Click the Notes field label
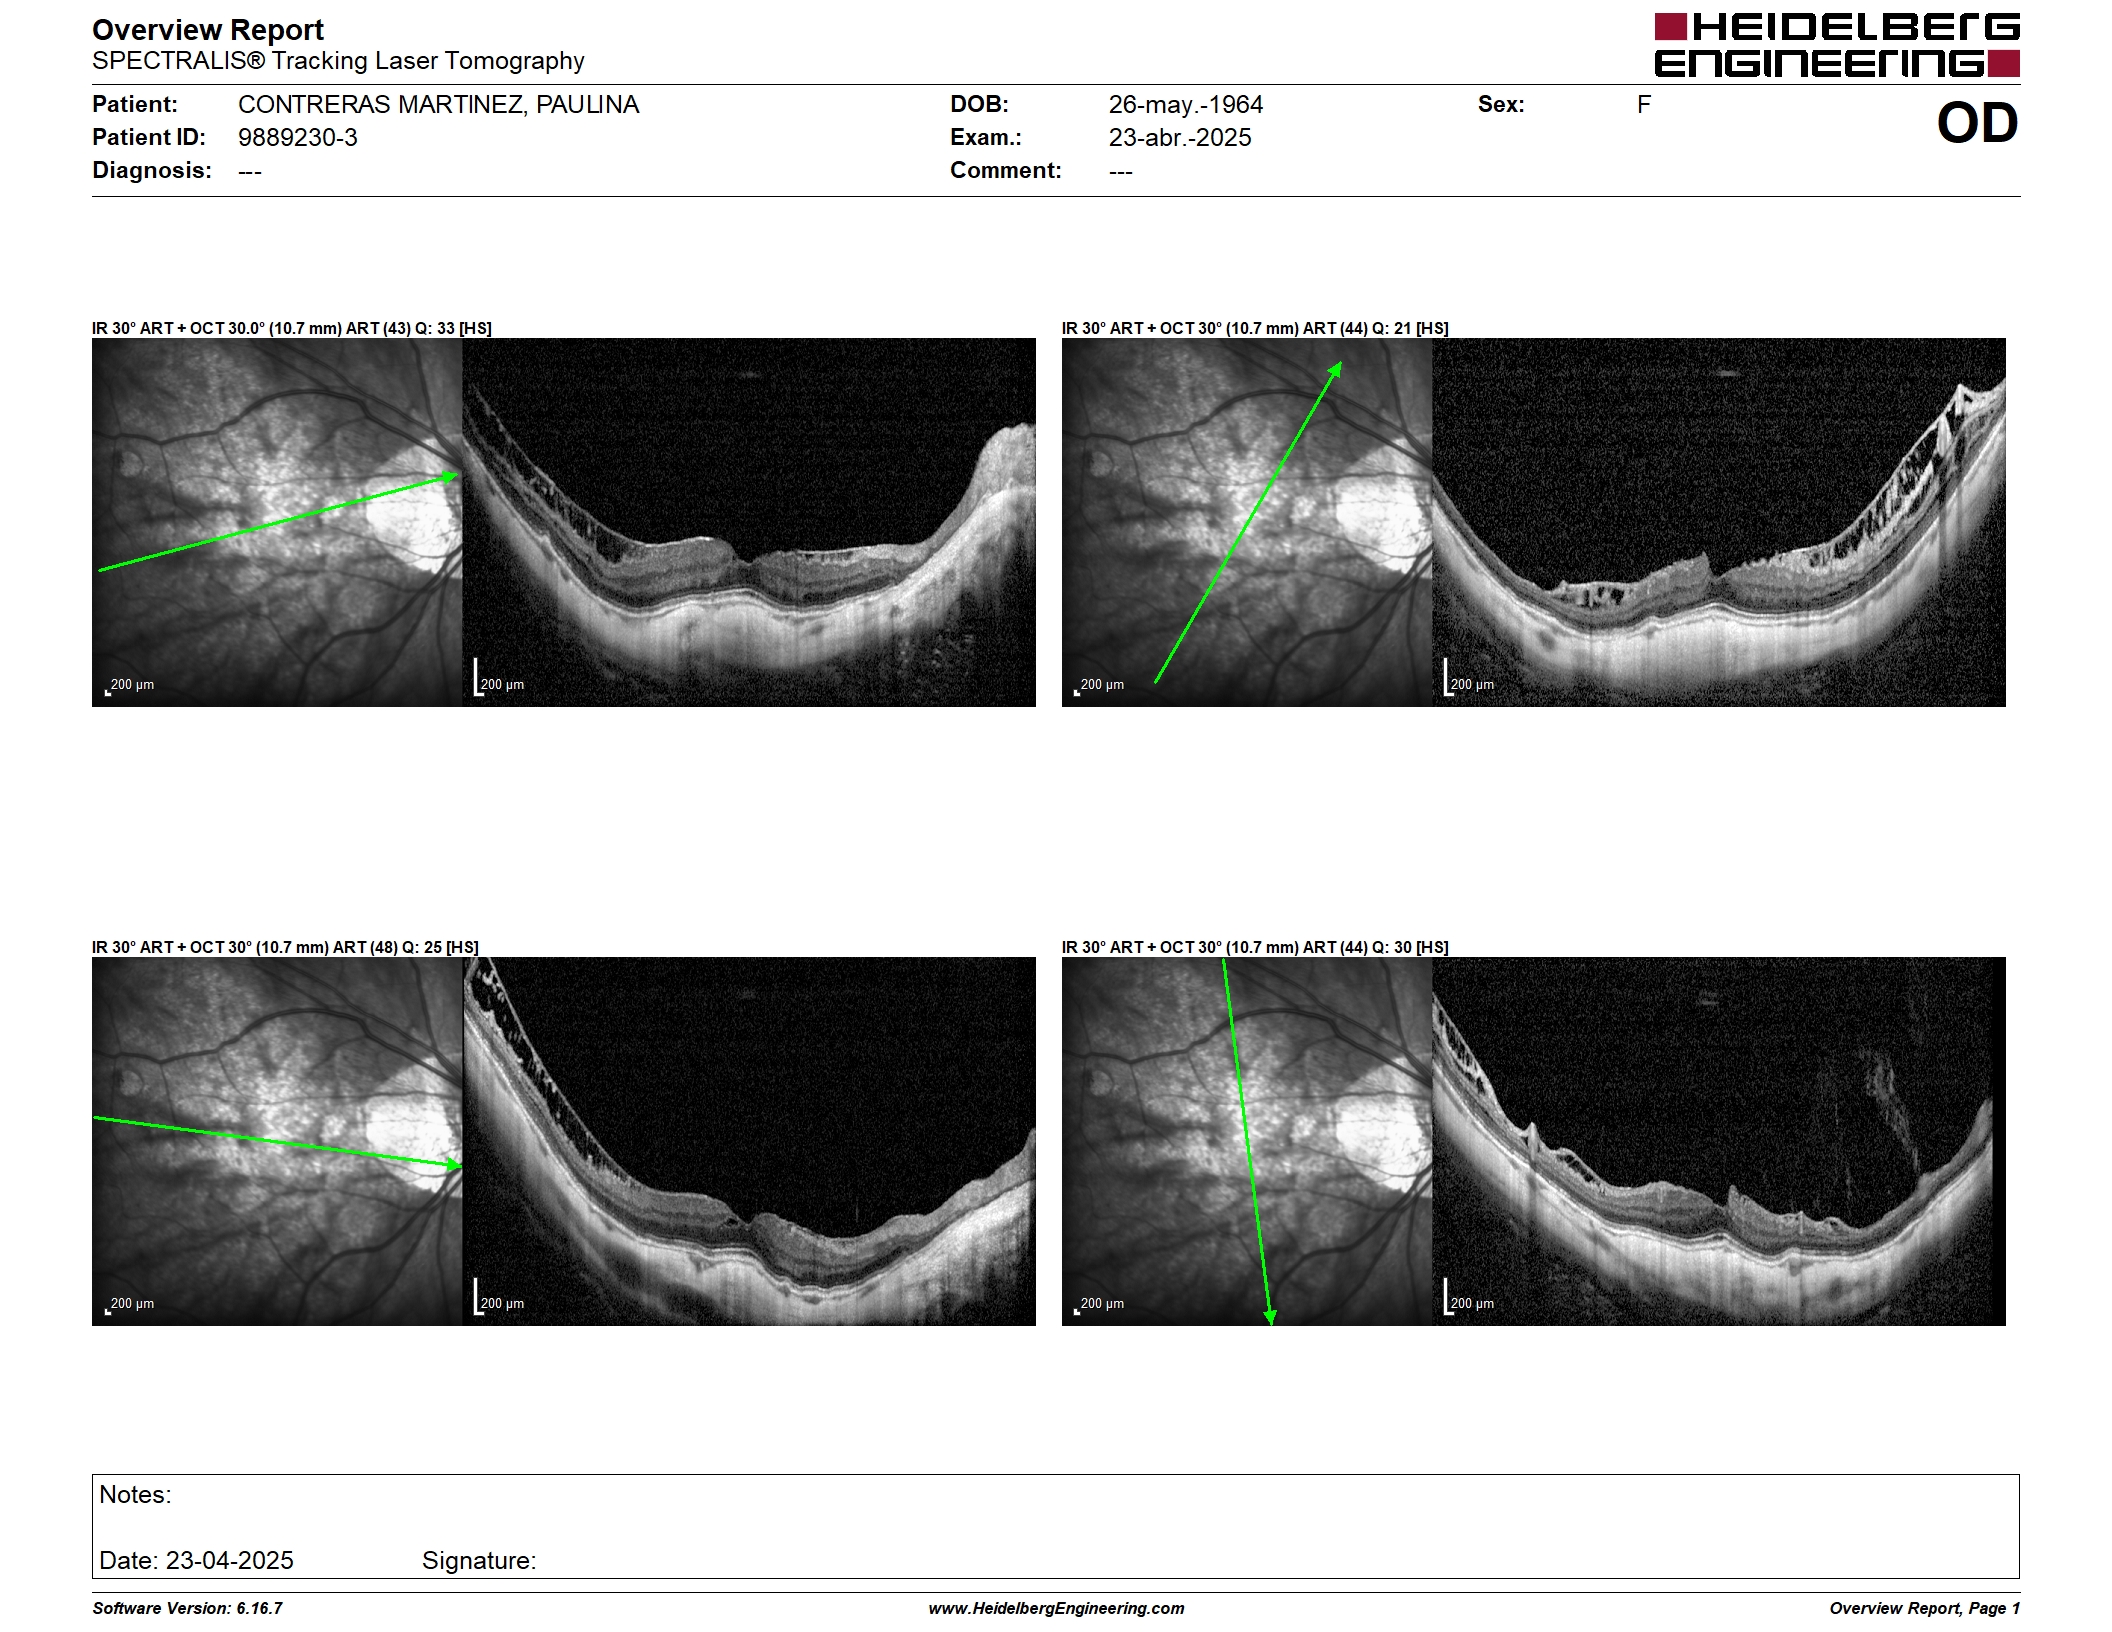Screen dimensions: 2112x1632 (x=135, y=1495)
